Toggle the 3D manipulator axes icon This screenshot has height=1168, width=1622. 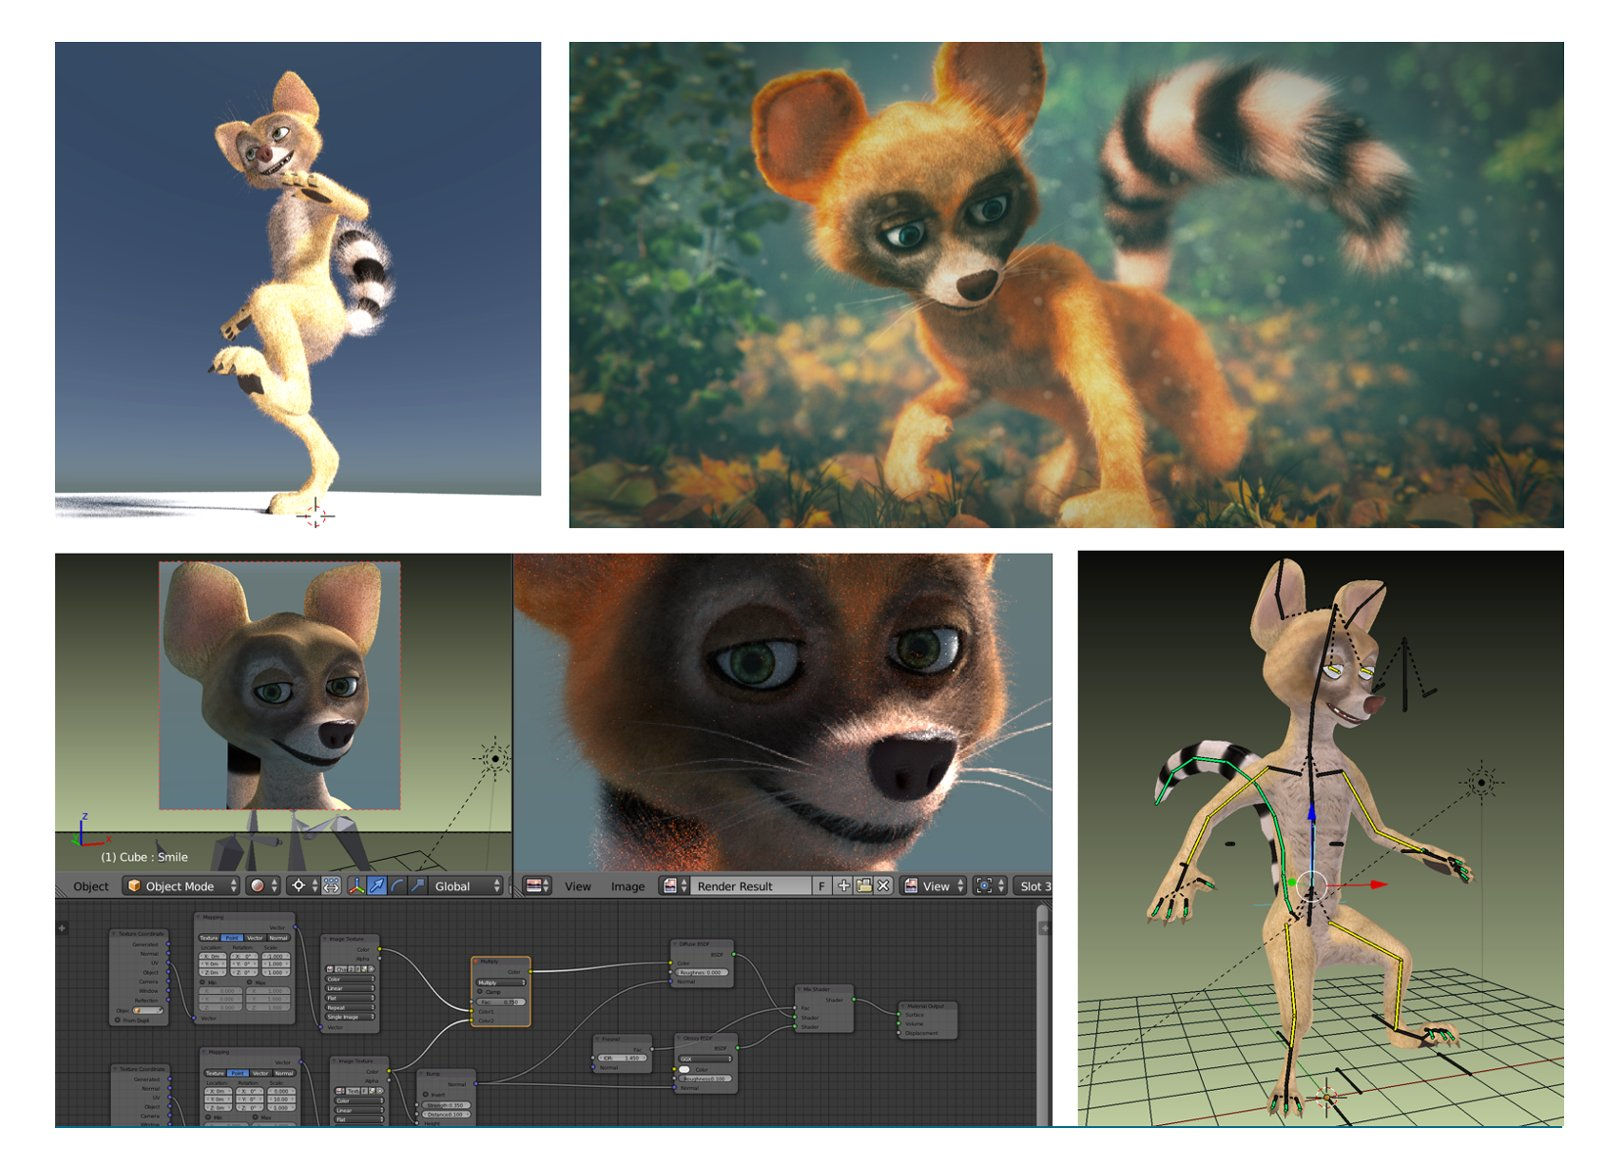click(x=357, y=886)
